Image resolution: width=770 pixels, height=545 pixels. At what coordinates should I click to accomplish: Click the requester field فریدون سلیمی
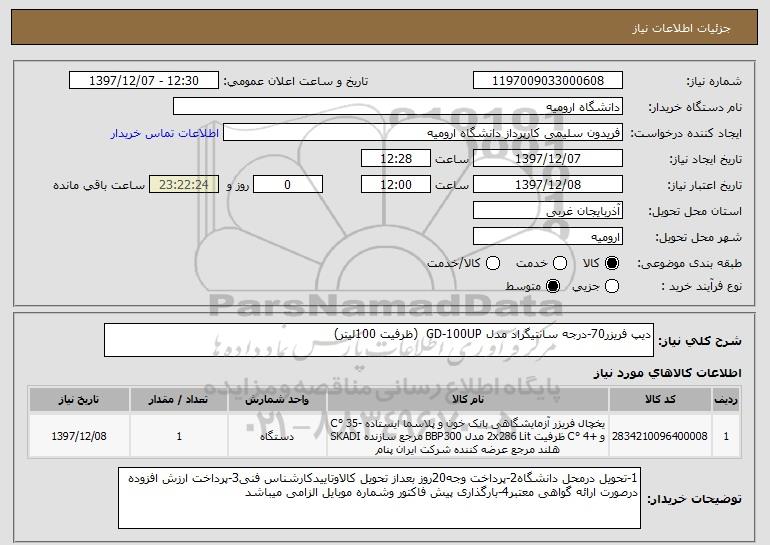tap(423, 133)
